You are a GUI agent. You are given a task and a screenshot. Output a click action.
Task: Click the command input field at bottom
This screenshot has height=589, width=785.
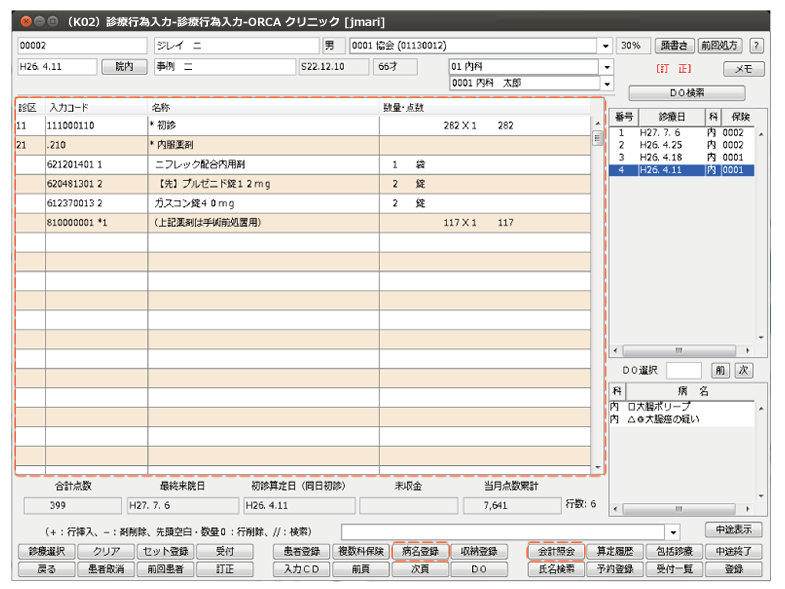pyautogui.click(x=503, y=532)
